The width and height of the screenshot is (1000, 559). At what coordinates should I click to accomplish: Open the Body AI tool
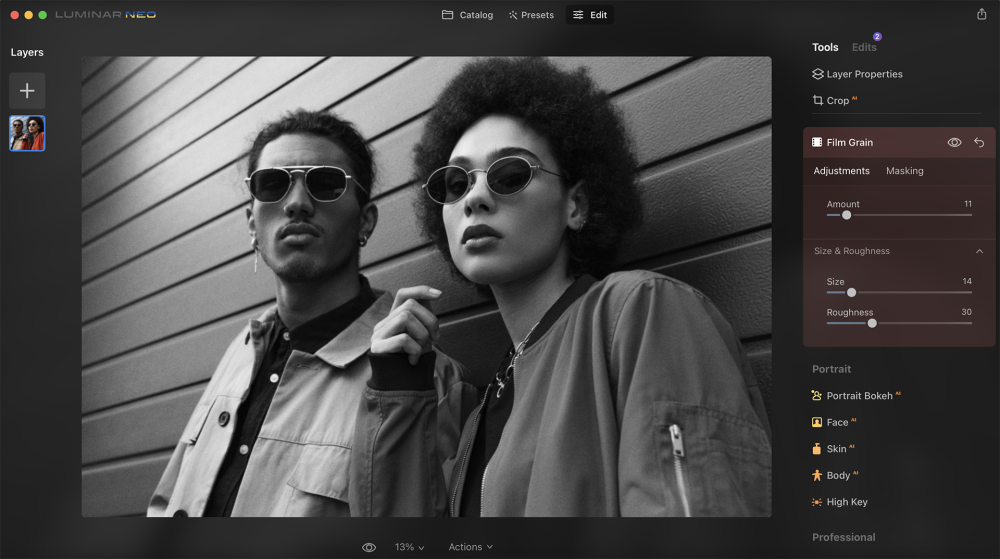835,476
